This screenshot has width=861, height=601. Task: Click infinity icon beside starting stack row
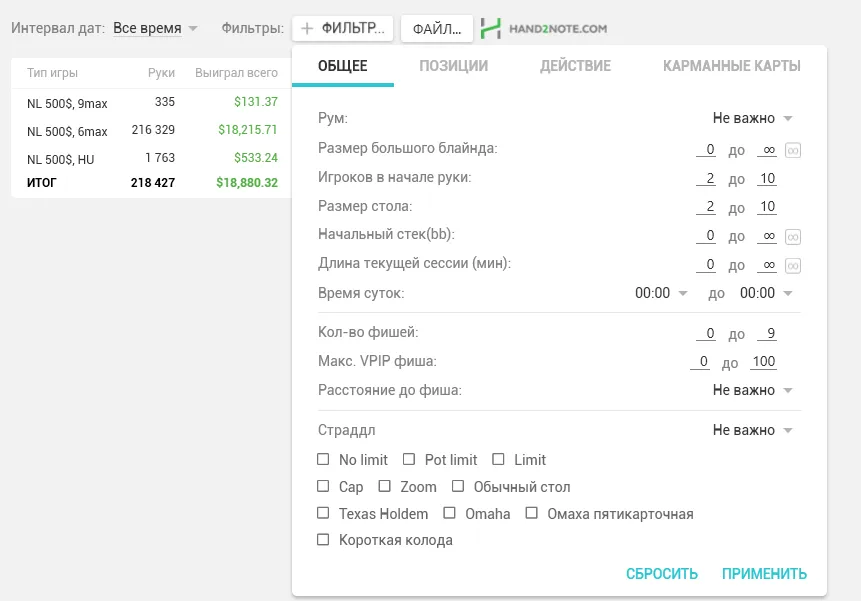[793, 237]
